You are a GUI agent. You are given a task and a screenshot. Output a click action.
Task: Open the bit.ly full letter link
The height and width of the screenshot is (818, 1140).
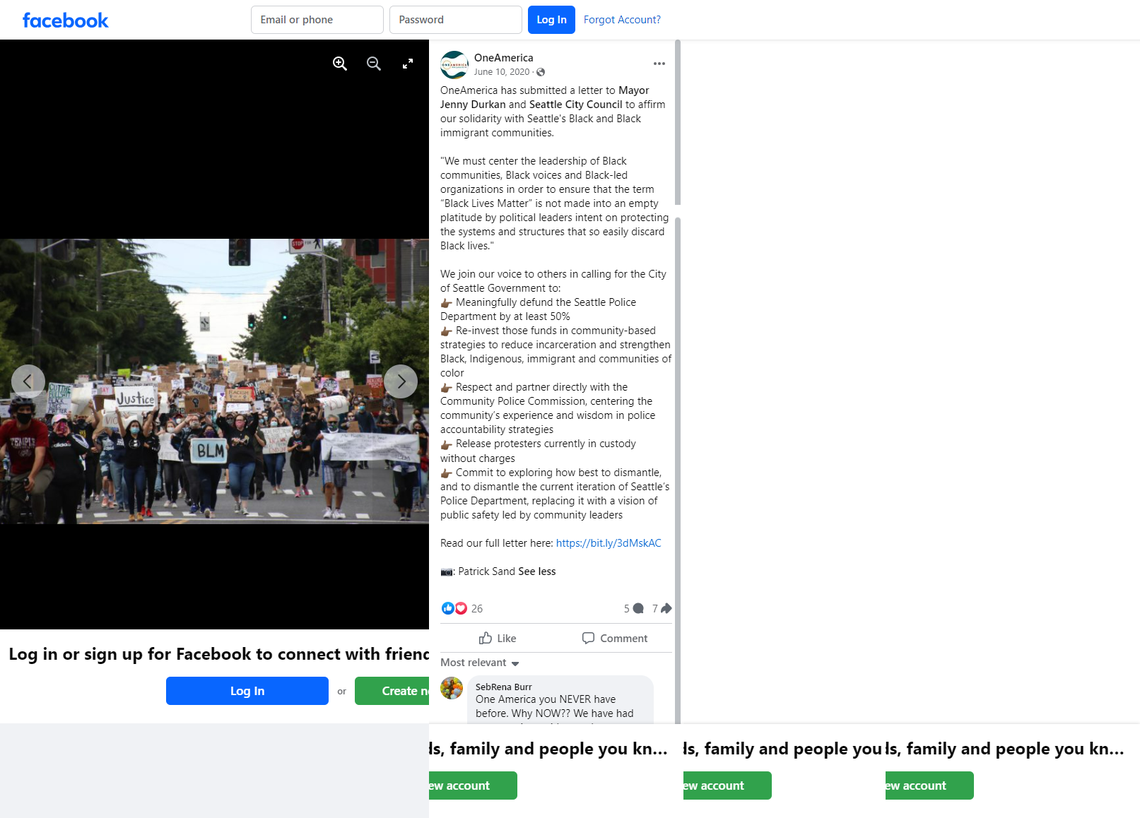[609, 543]
